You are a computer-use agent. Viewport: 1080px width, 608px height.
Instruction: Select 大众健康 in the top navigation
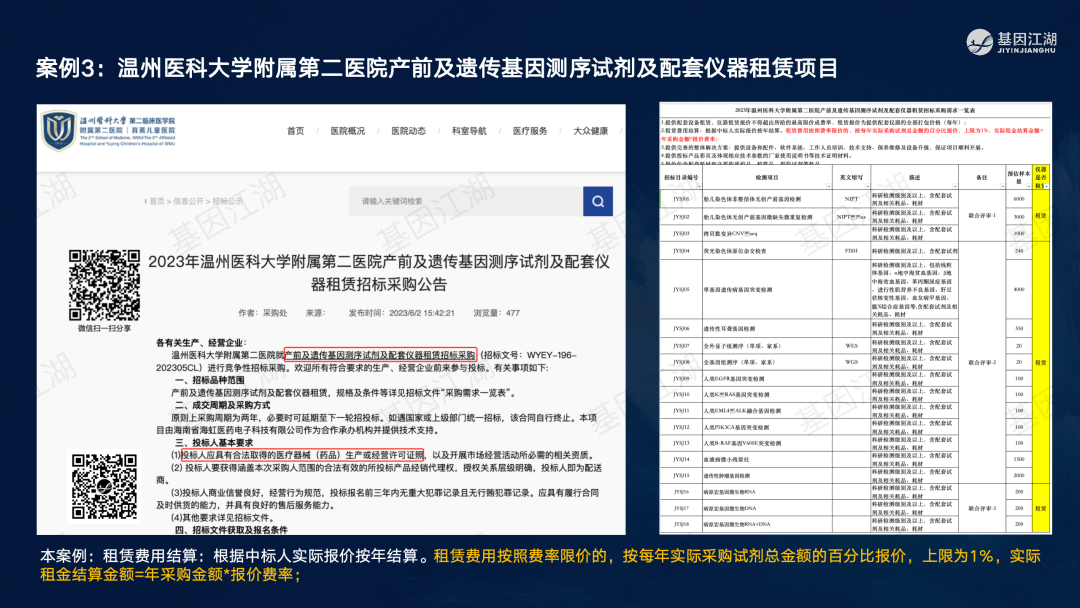pos(590,131)
